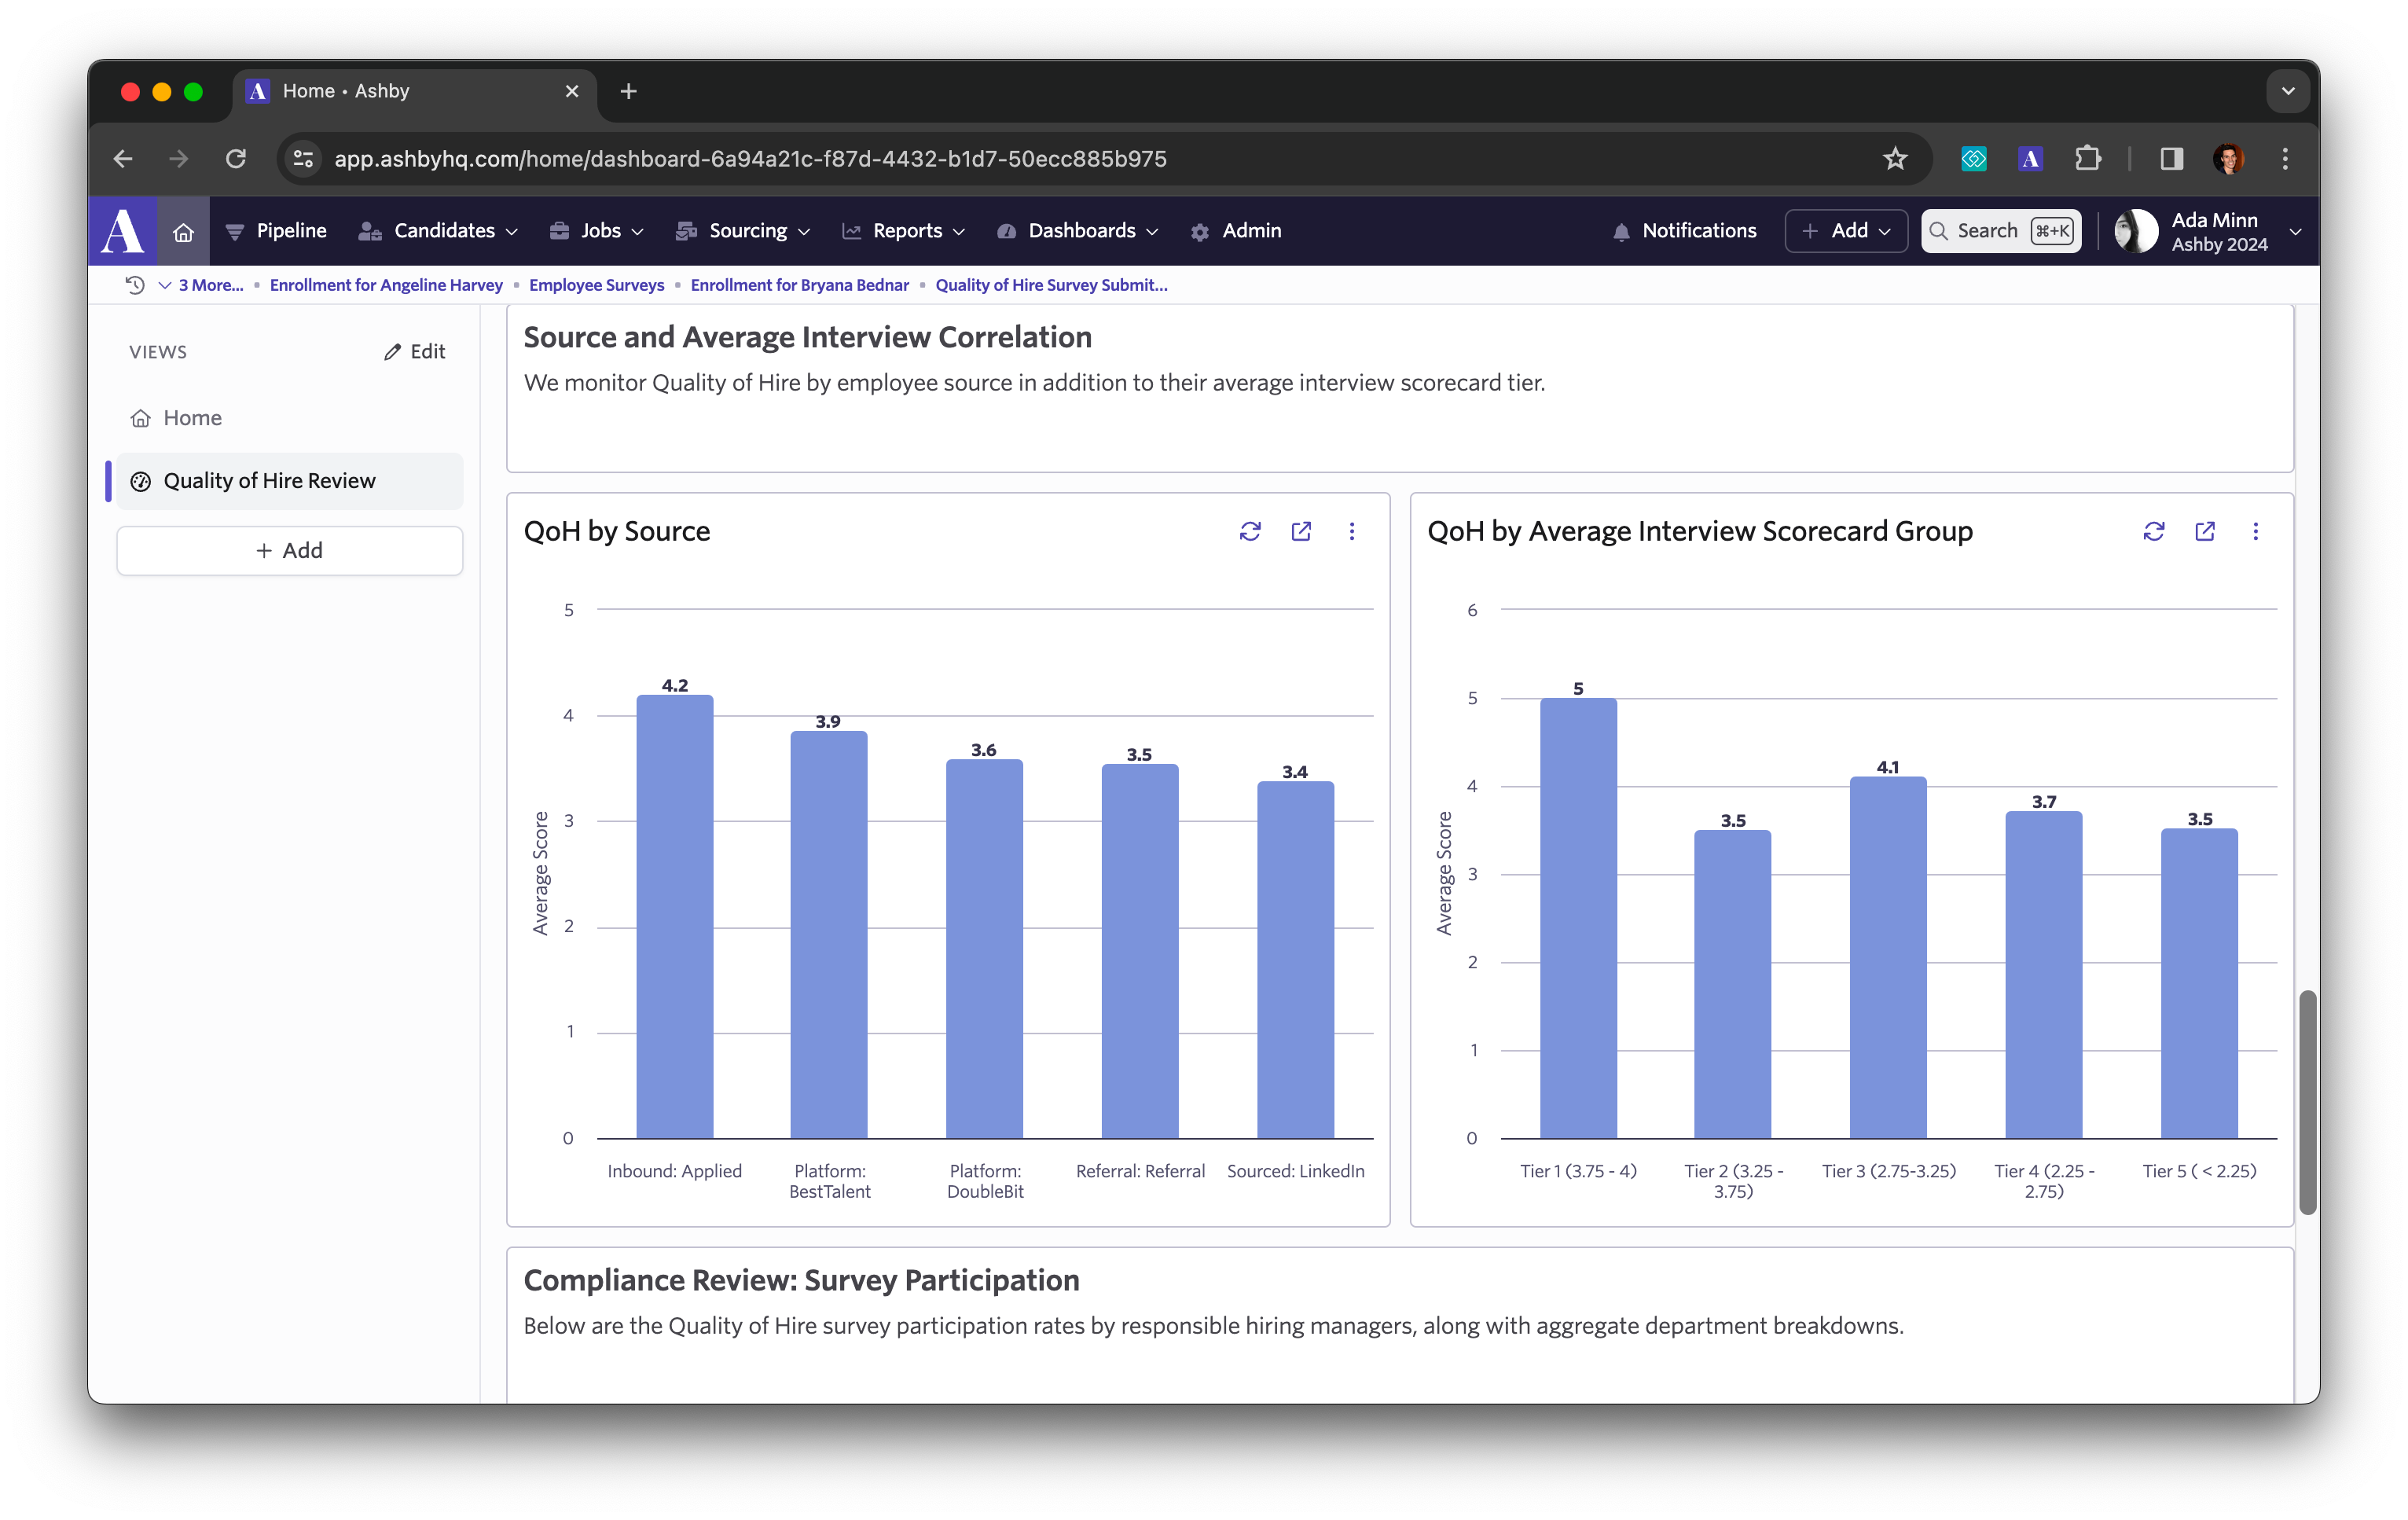The width and height of the screenshot is (2408, 1520).
Task: Toggle the browser side panel
Action: [x=2171, y=159]
